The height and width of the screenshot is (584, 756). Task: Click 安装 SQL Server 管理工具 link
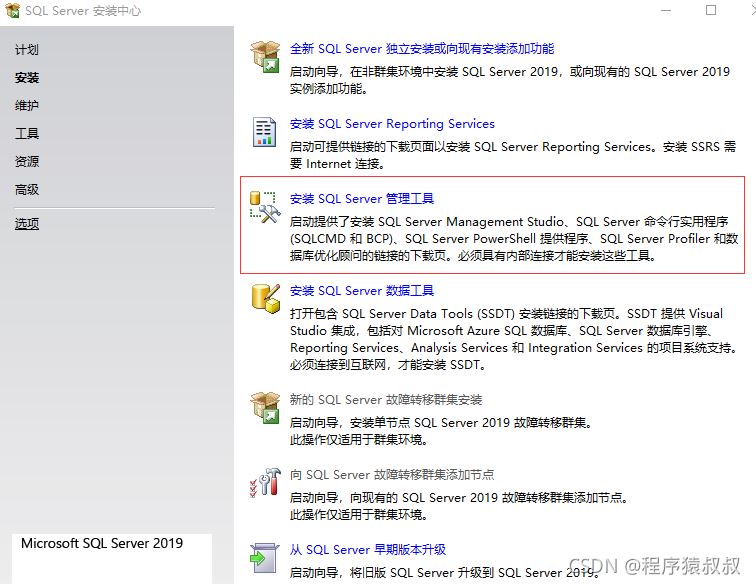pyautogui.click(x=362, y=199)
